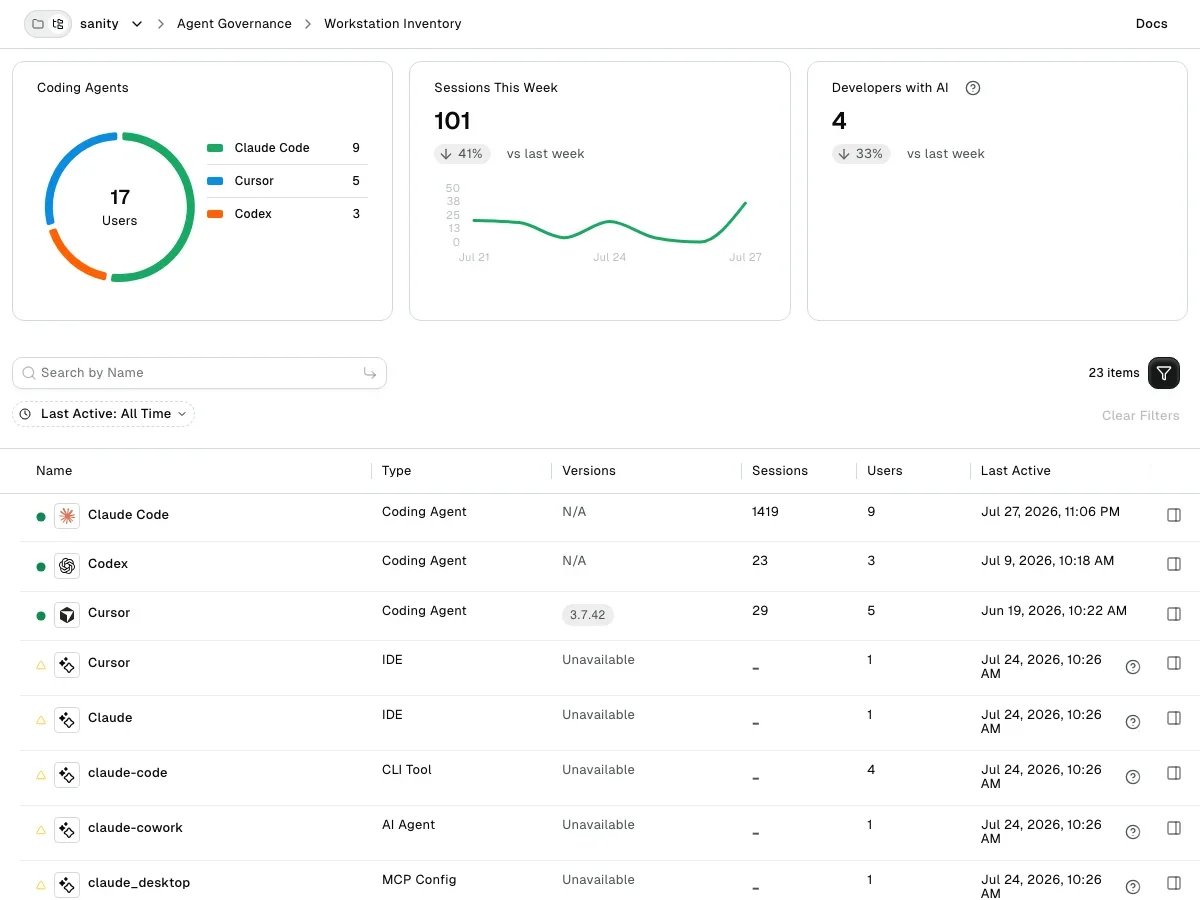Click the Codex orange legend swatch
Viewport: 1200px width, 900px height.
coord(215,214)
